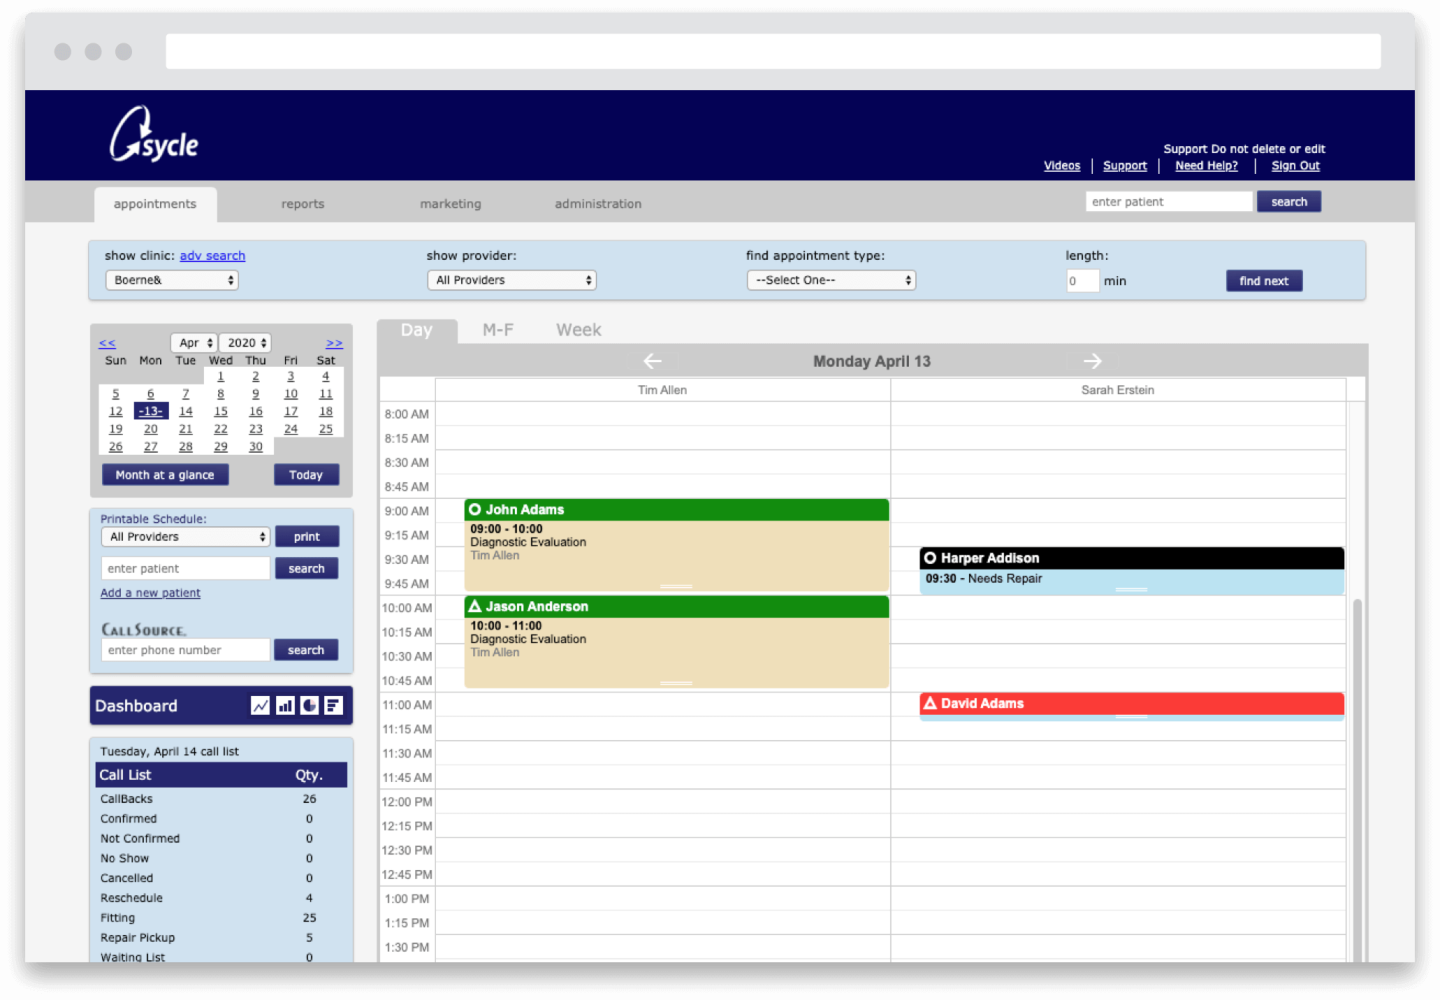Viewport: 1440px width, 1000px height.
Task: Open the reports tab
Action: [x=302, y=204]
